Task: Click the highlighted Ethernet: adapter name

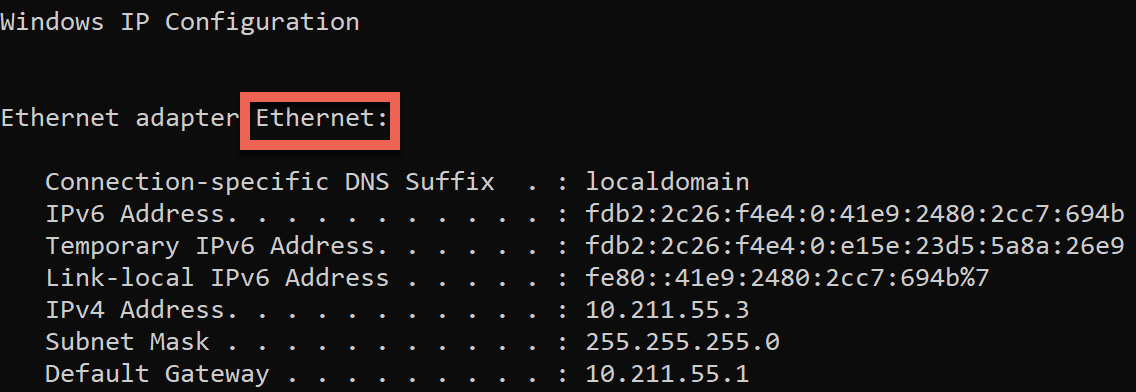Action: click(x=322, y=118)
